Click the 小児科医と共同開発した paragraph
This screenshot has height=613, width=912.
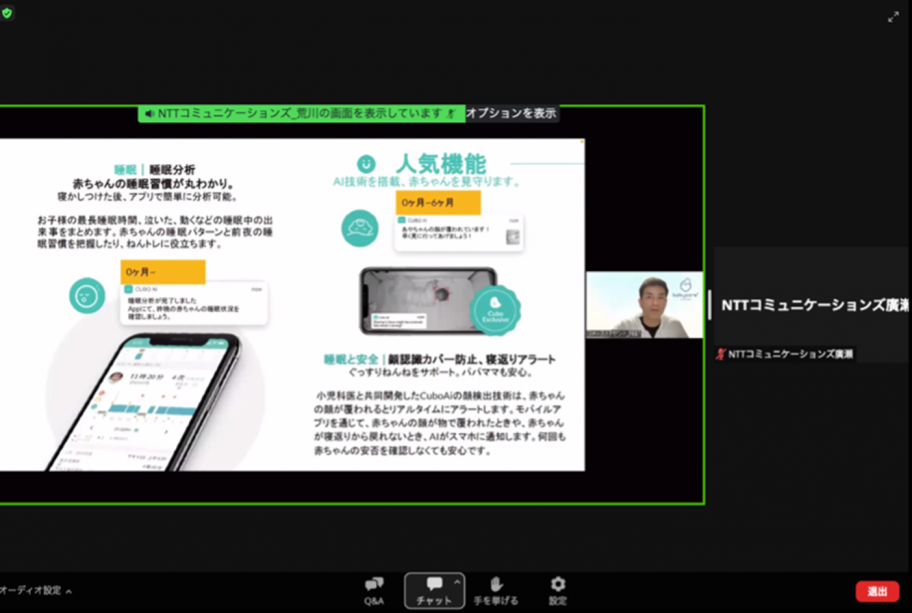[x=440, y=423]
